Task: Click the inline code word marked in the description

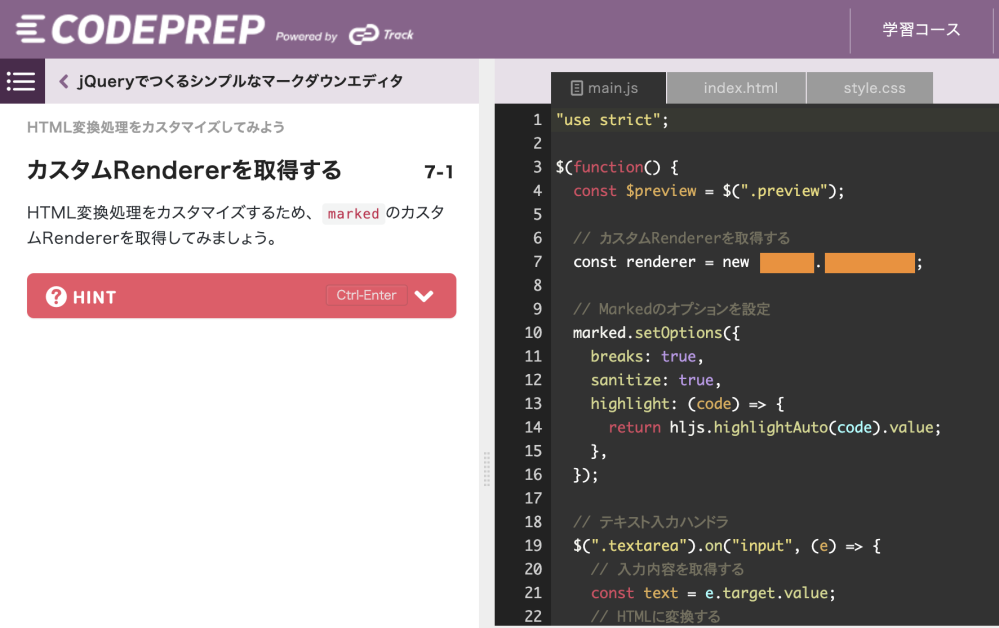Action: click(x=352, y=214)
